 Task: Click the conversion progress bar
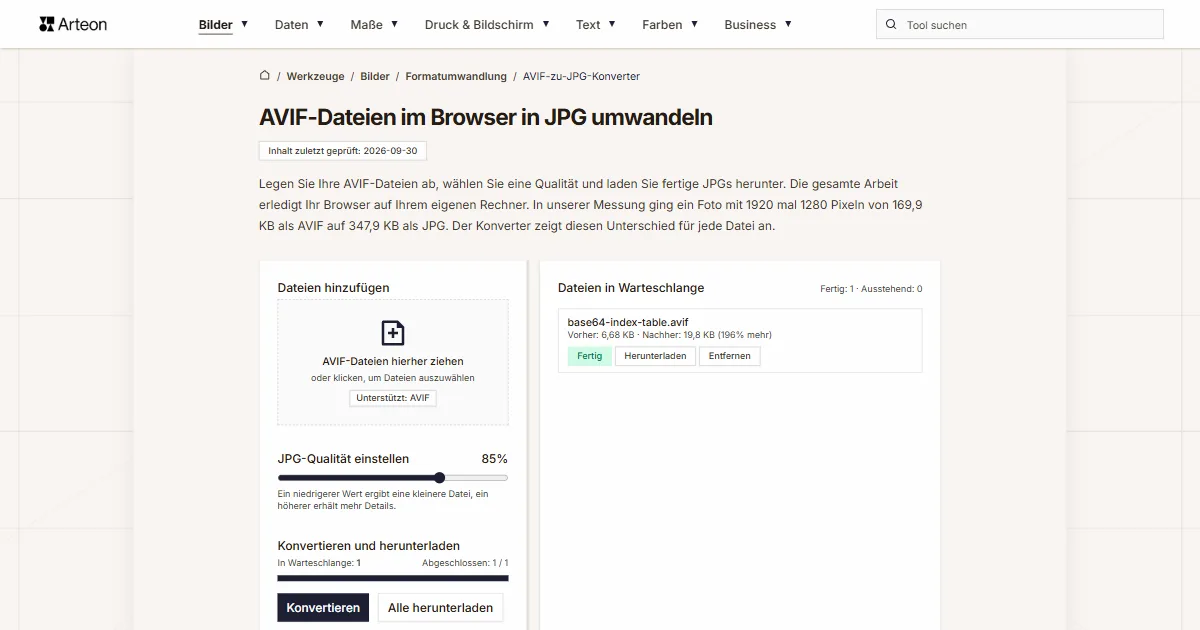click(x=393, y=578)
